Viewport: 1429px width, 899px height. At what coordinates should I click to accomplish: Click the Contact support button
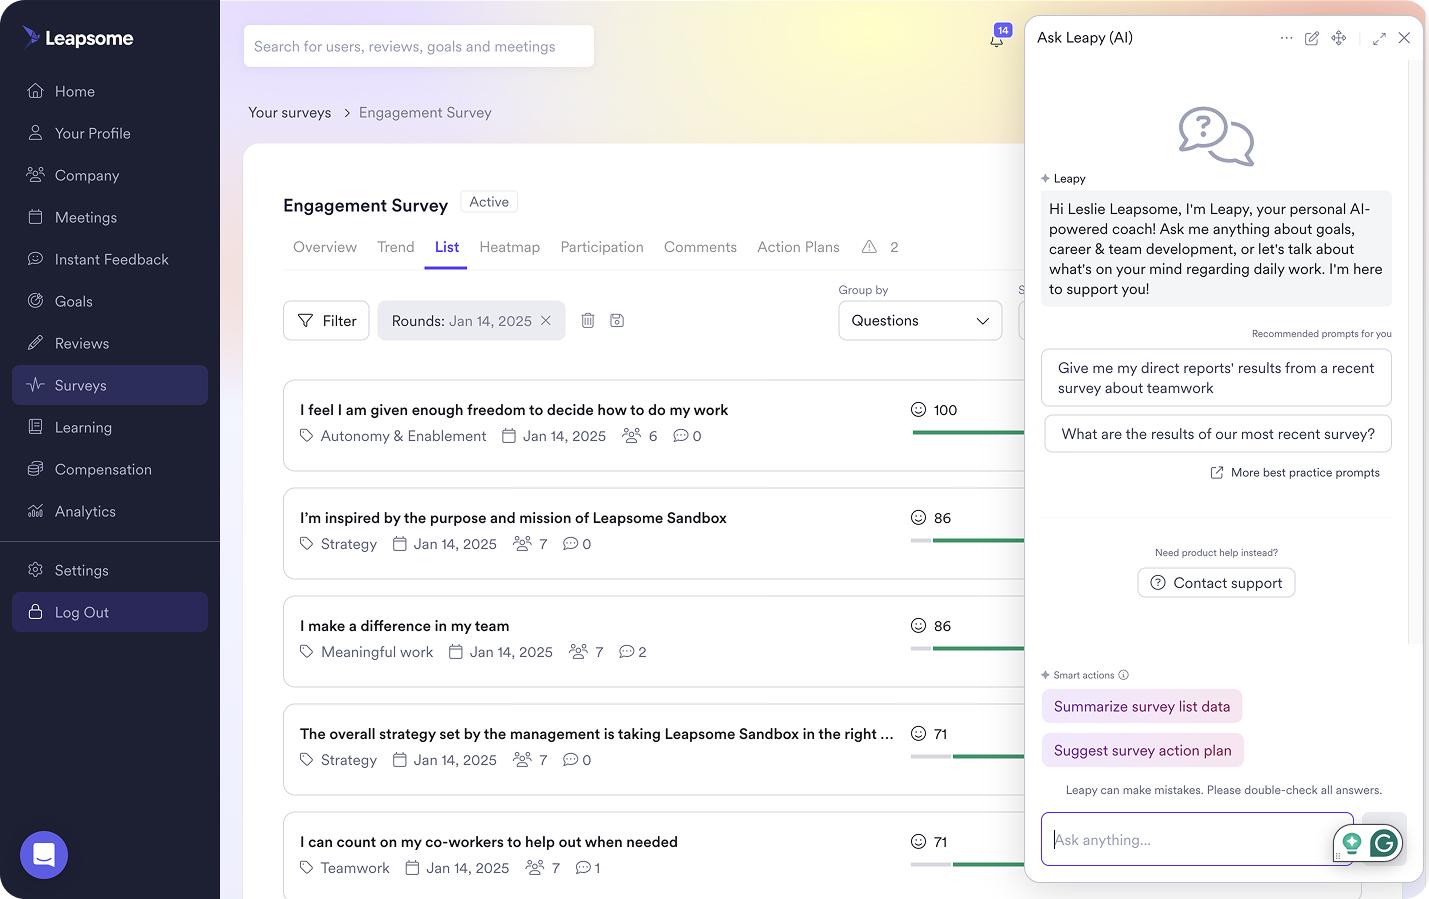click(1216, 582)
